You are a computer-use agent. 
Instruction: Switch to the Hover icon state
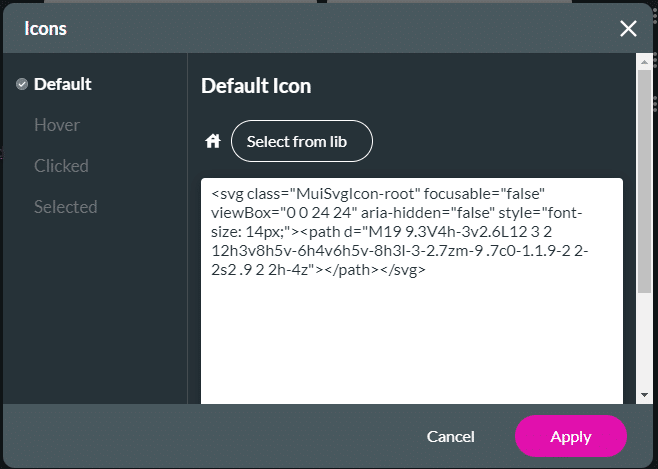coord(57,125)
